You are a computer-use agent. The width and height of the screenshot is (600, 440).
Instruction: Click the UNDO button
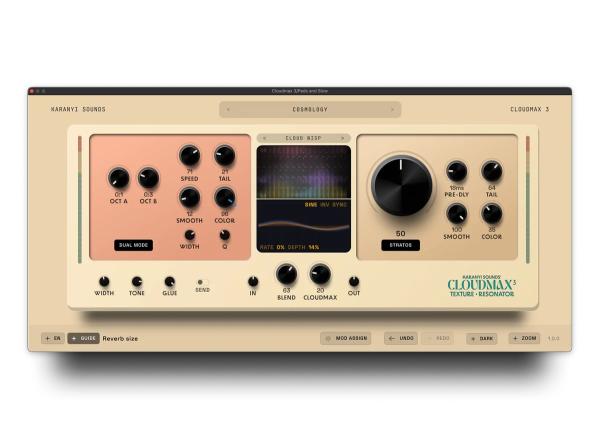(x=401, y=338)
